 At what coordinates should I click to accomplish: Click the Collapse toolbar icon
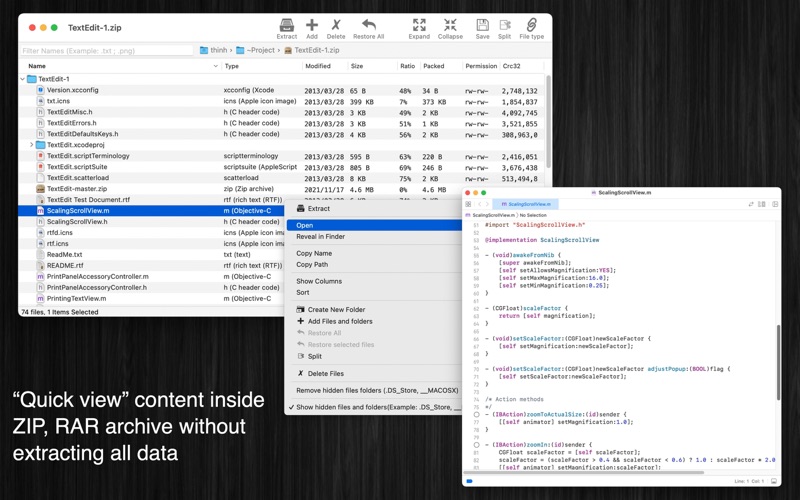pos(450,25)
